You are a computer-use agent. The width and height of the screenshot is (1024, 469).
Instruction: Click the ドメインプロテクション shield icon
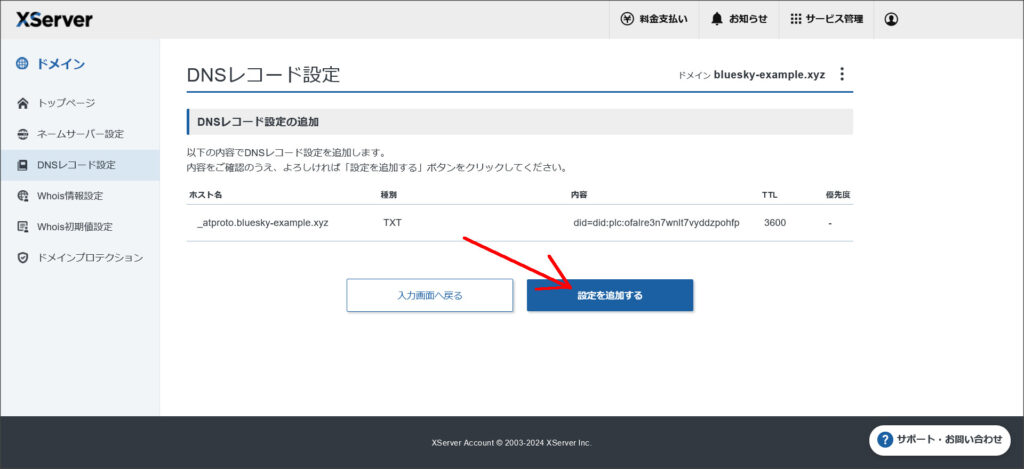(x=23, y=258)
